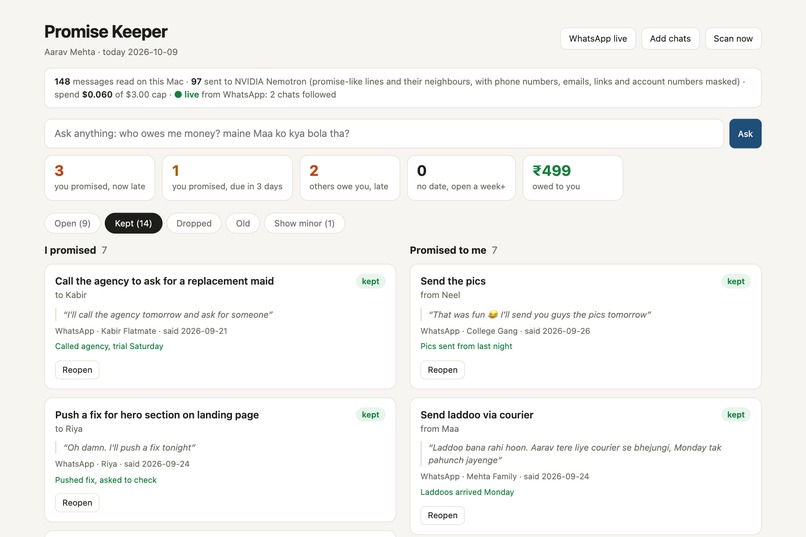Click kept badge on Send laddoo card

pyautogui.click(x=736, y=415)
